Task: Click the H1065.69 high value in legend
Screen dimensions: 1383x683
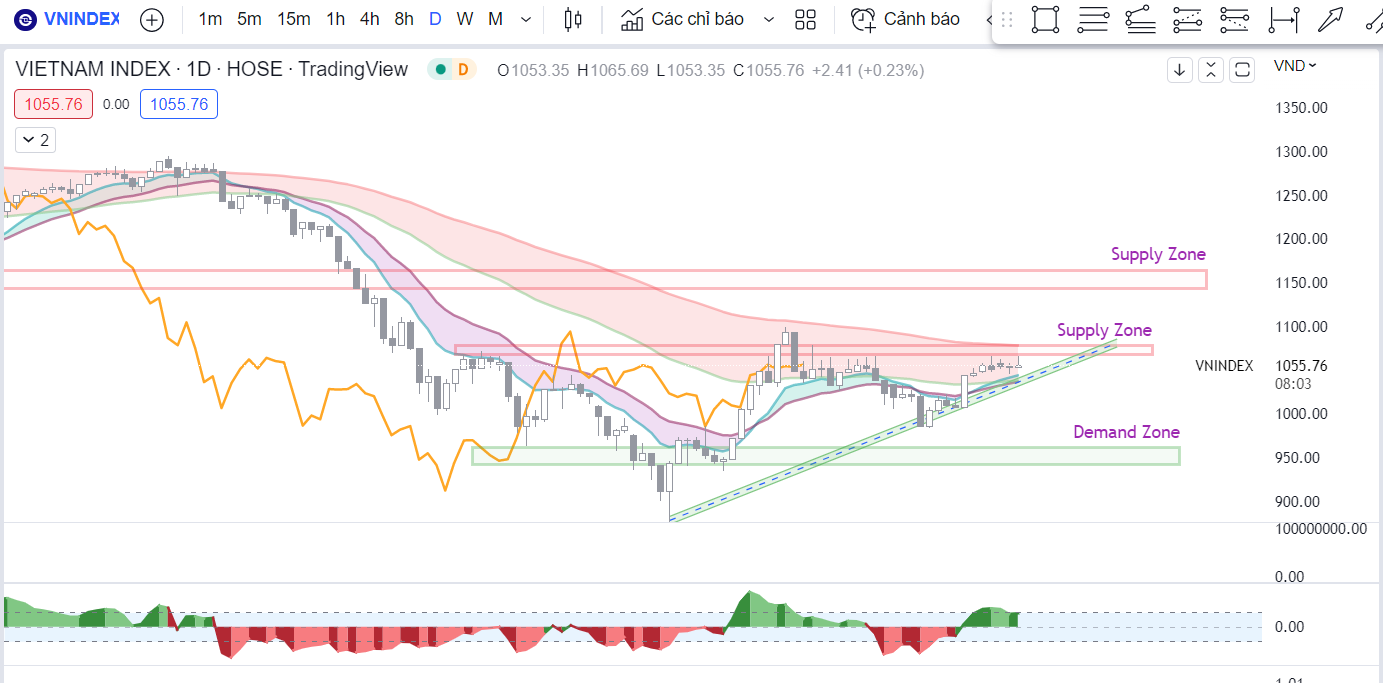Action: point(612,70)
